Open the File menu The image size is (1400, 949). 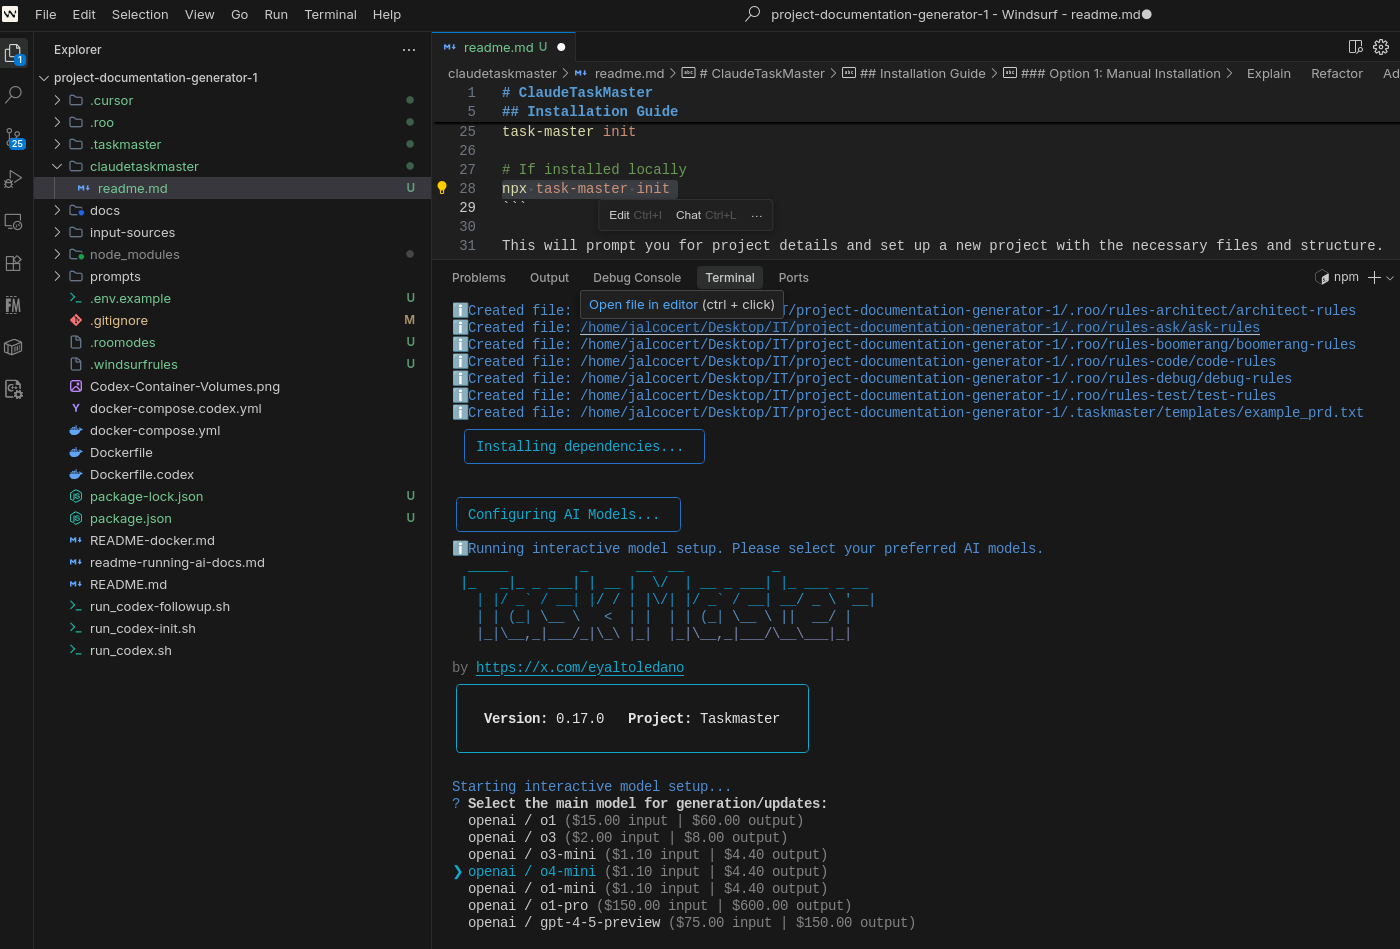click(x=46, y=14)
